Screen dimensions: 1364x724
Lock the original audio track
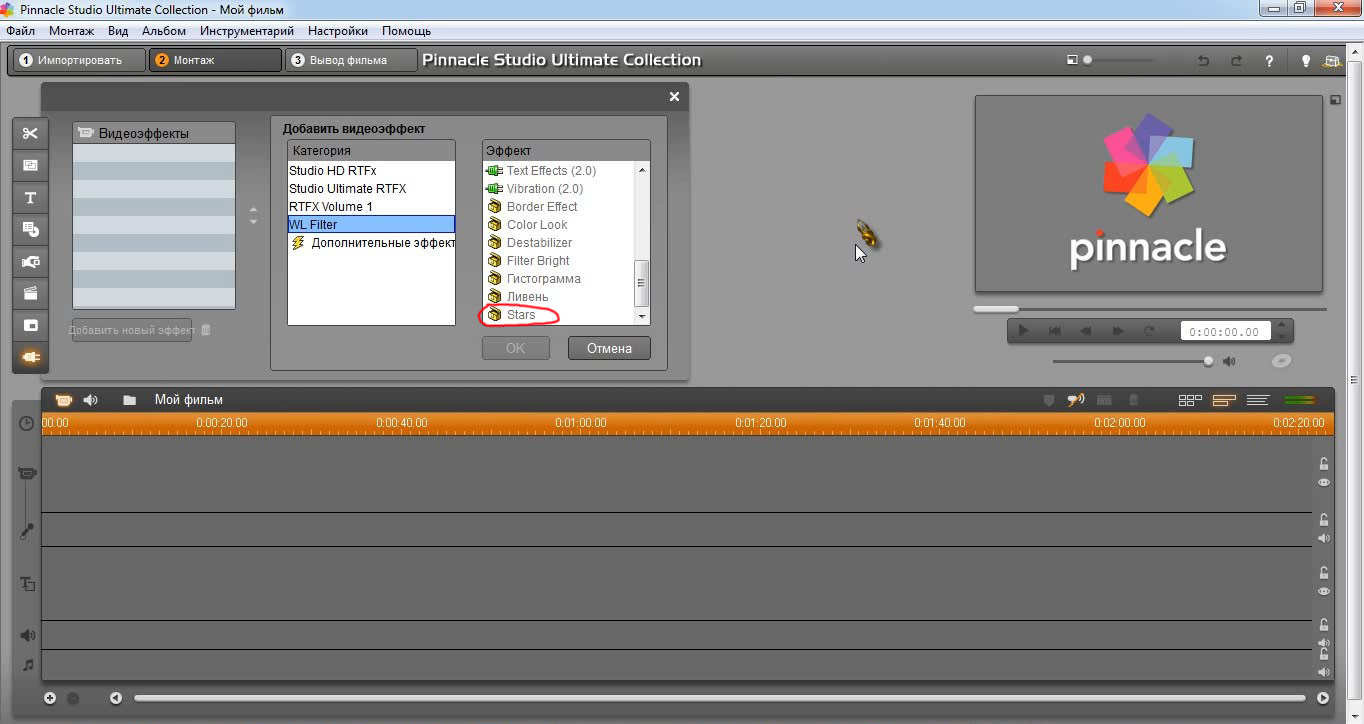coord(1324,520)
